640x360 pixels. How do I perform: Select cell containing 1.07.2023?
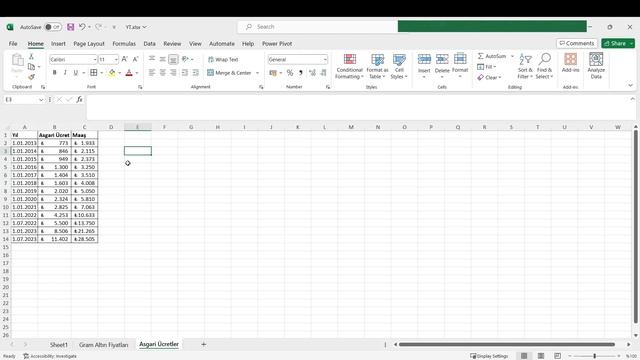click(x=24, y=239)
